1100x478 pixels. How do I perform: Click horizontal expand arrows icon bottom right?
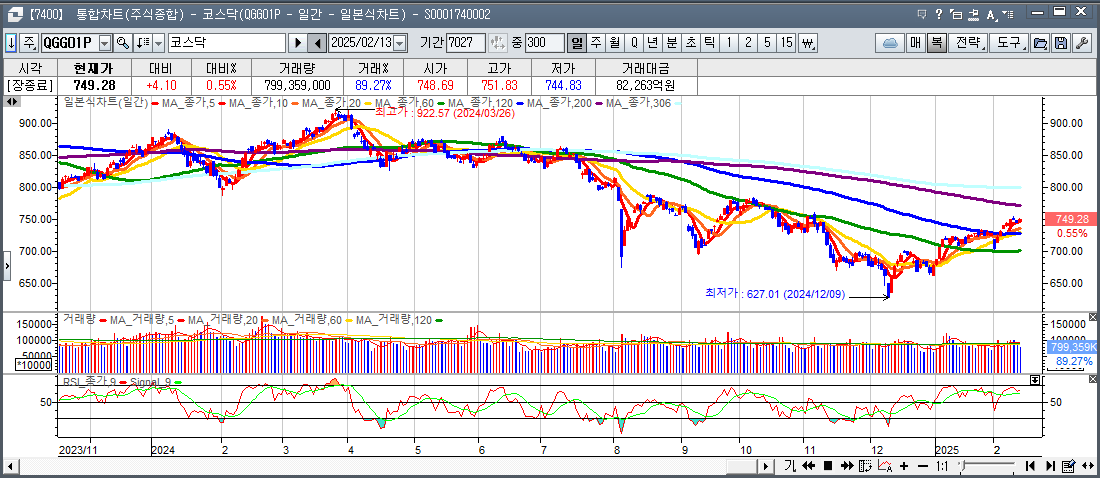tap(1087, 465)
